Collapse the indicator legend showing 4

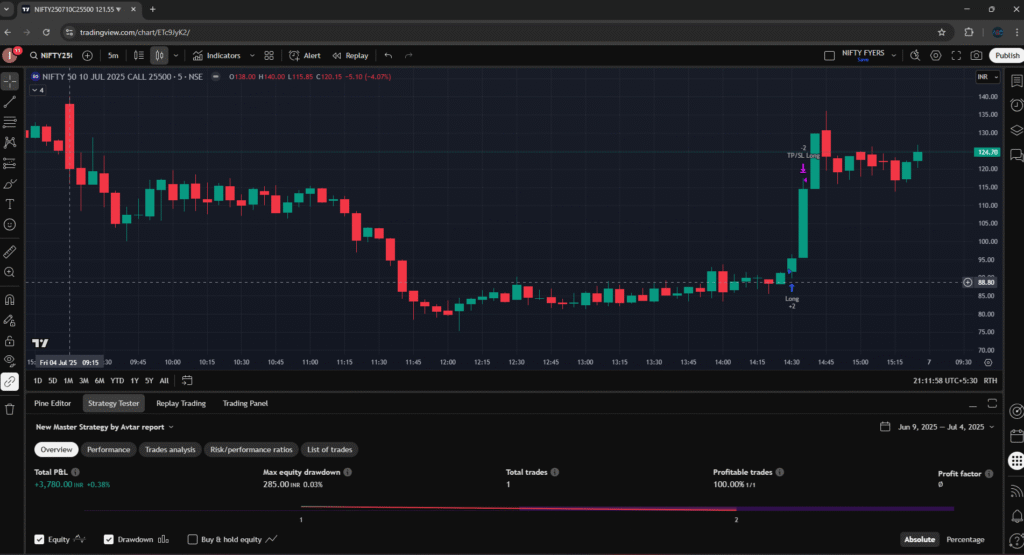pyautogui.click(x=38, y=90)
